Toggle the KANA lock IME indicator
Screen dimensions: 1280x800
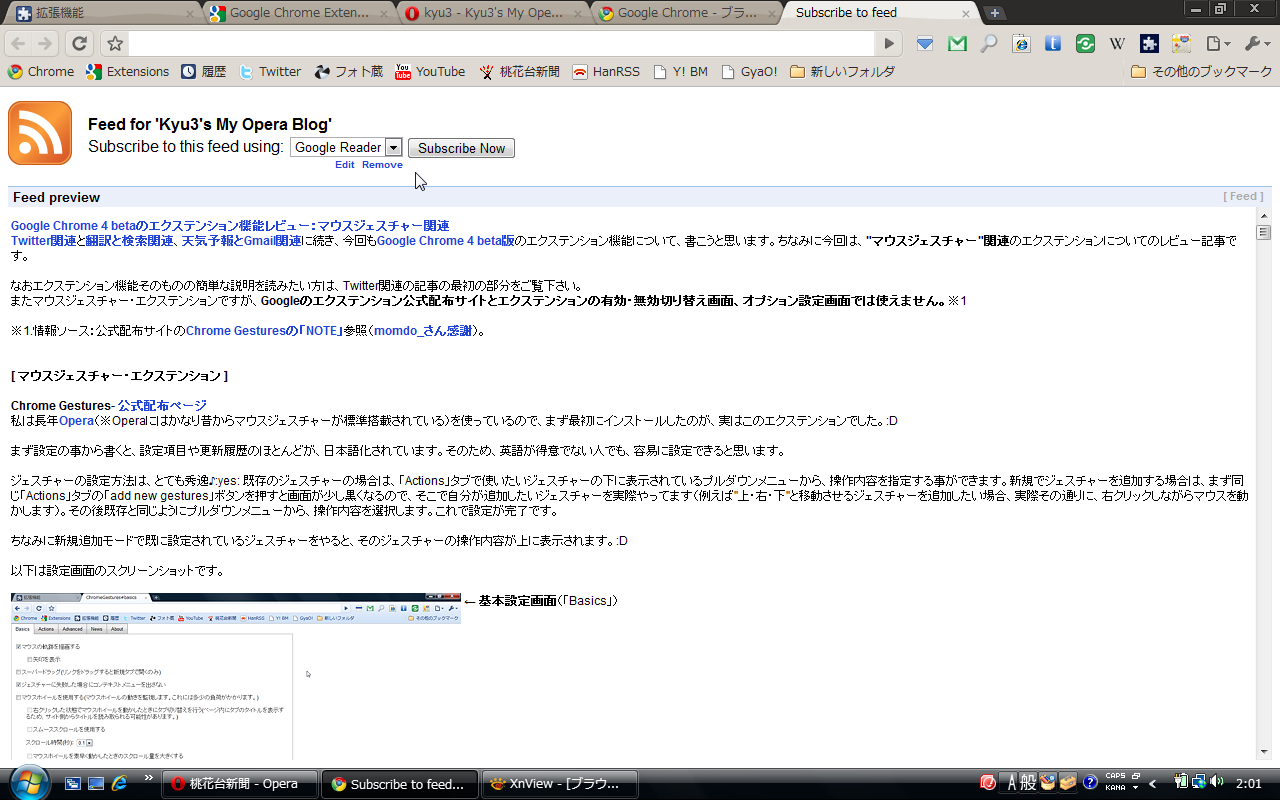coord(1115,787)
